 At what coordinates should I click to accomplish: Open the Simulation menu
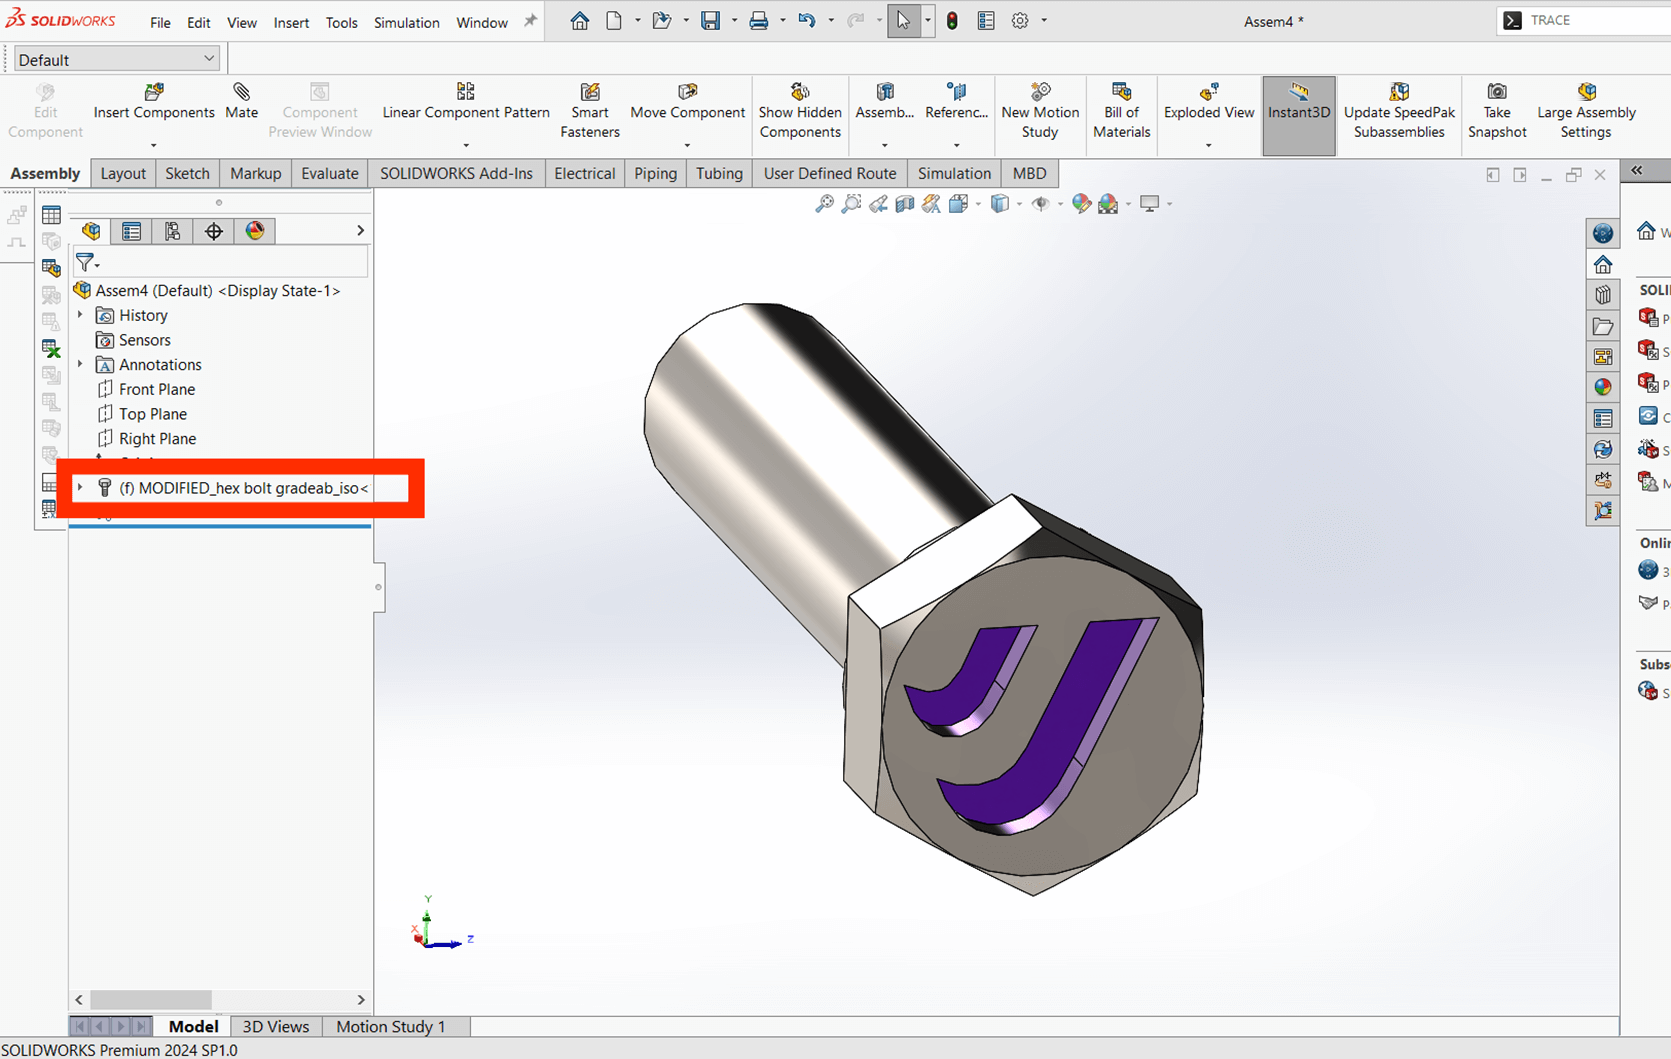coord(406,22)
